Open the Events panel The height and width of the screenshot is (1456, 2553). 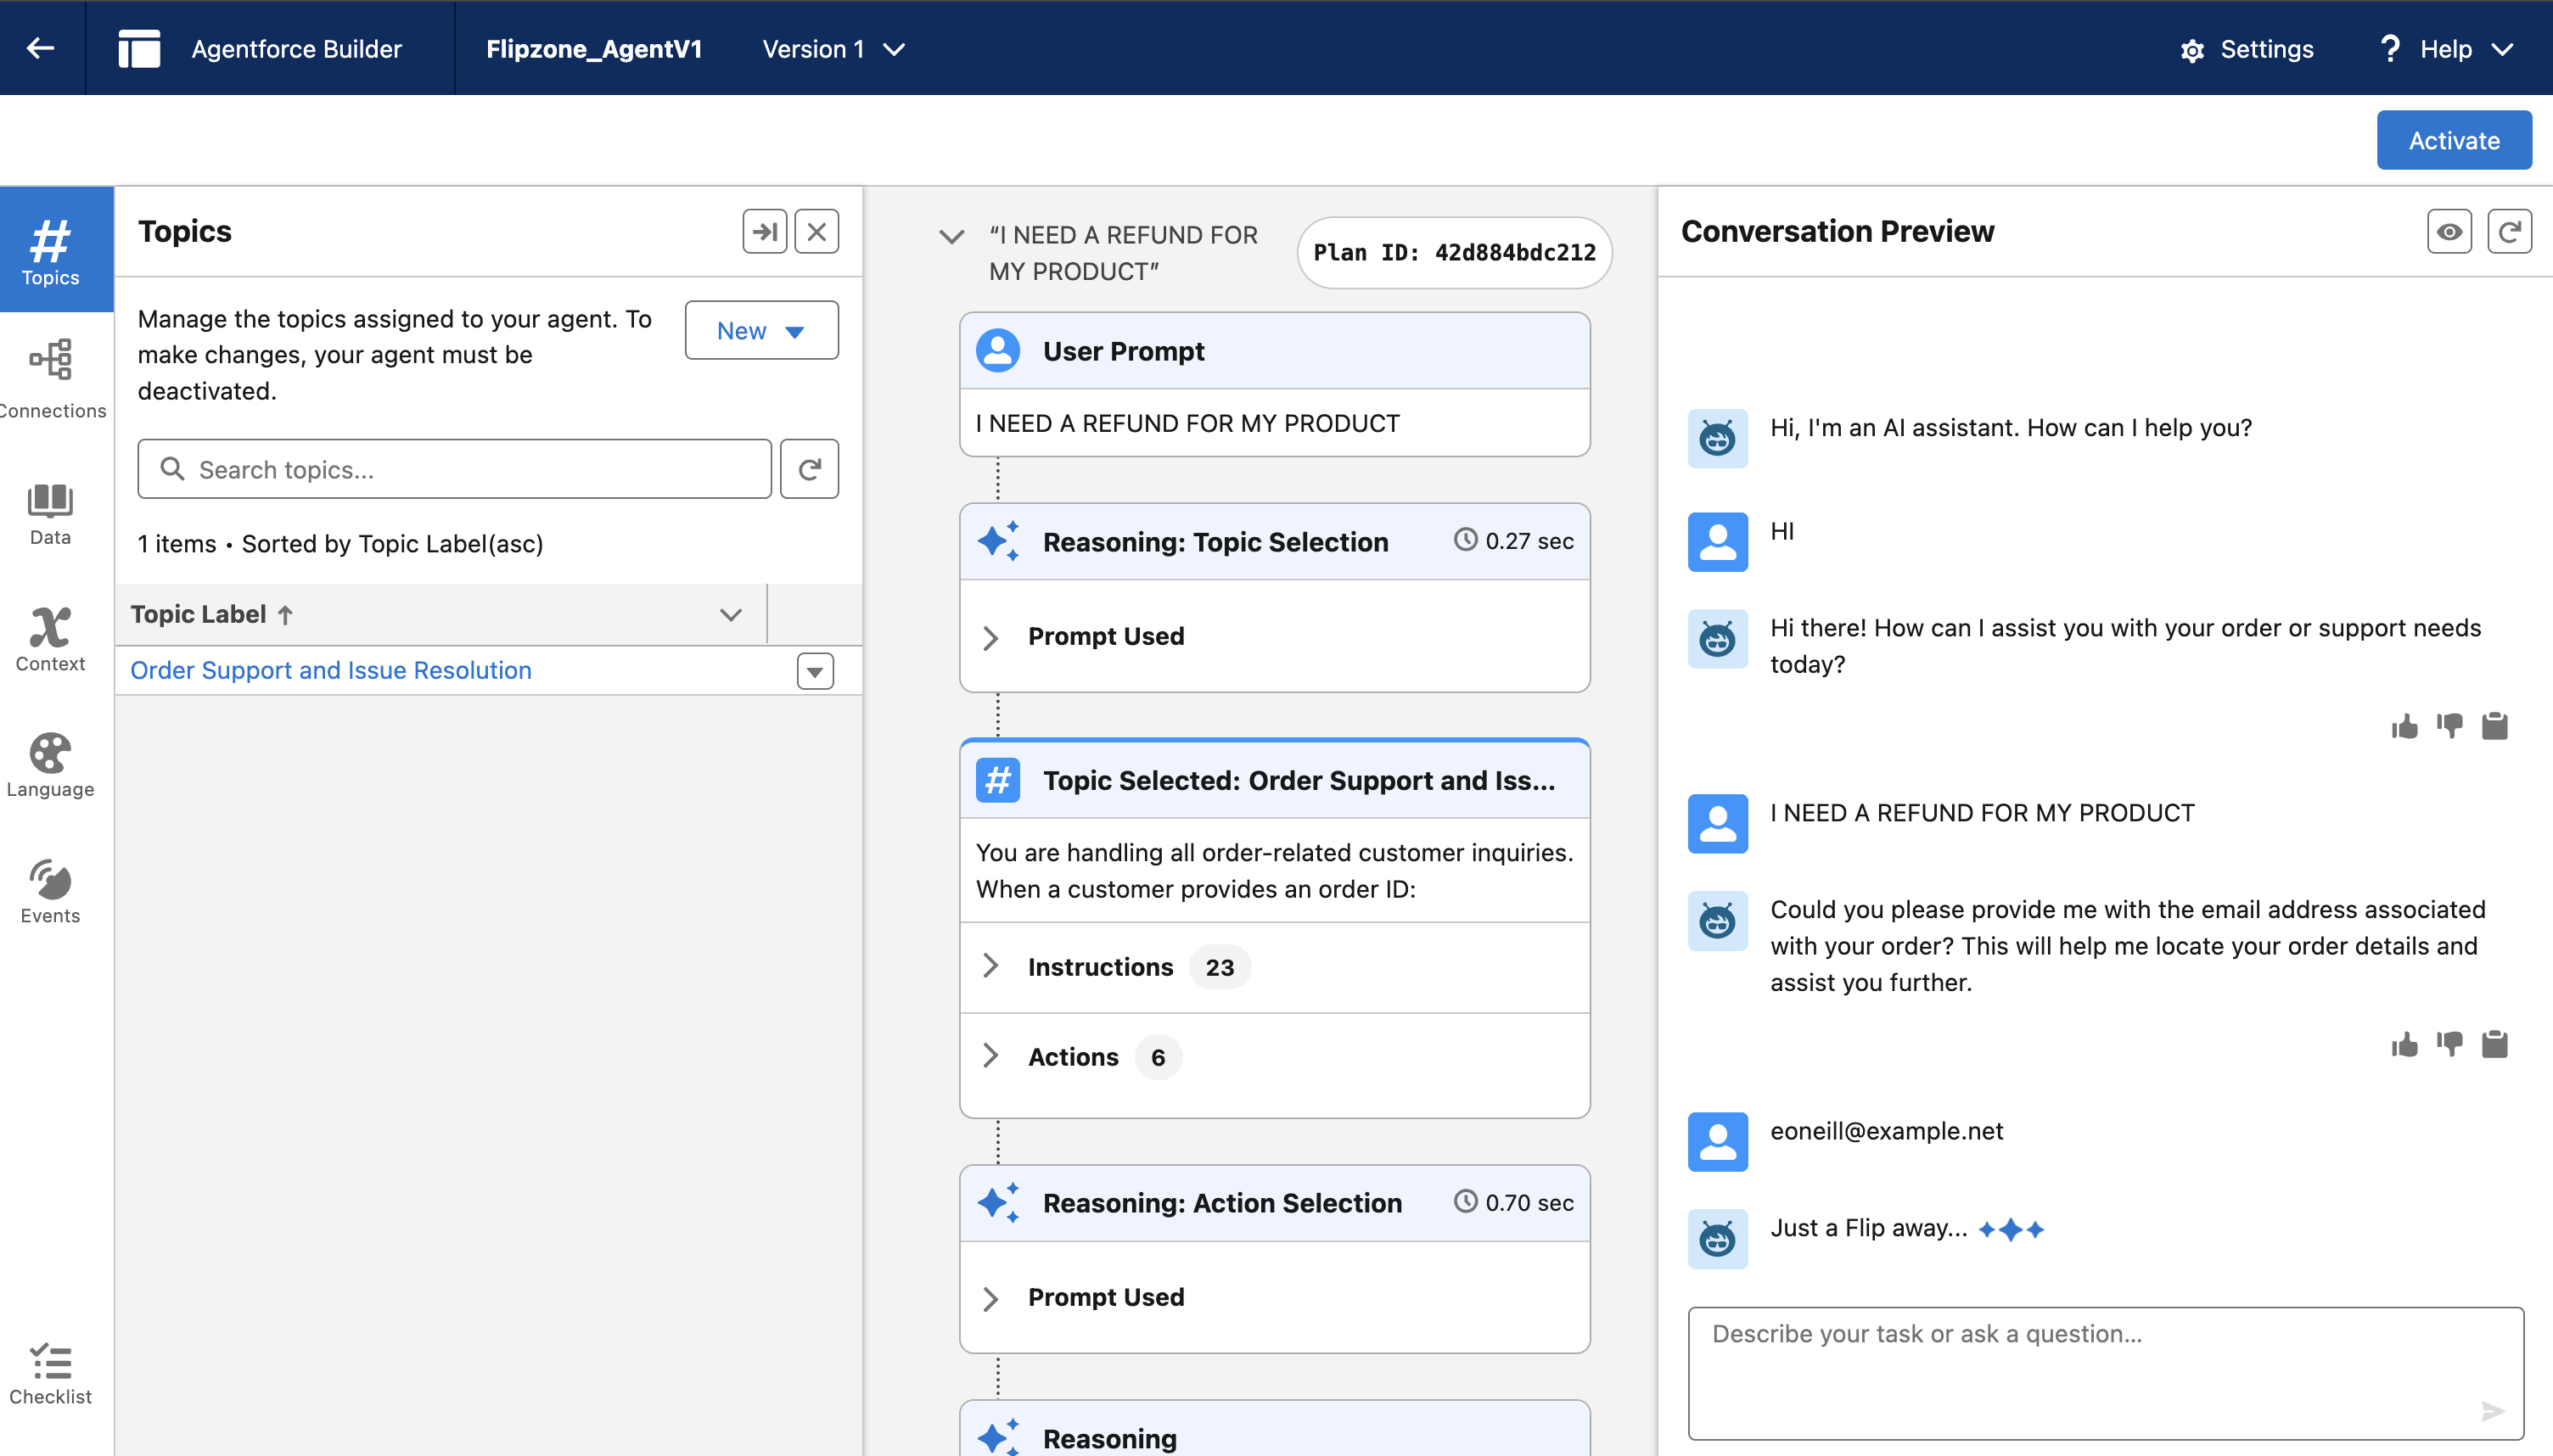pos(50,891)
